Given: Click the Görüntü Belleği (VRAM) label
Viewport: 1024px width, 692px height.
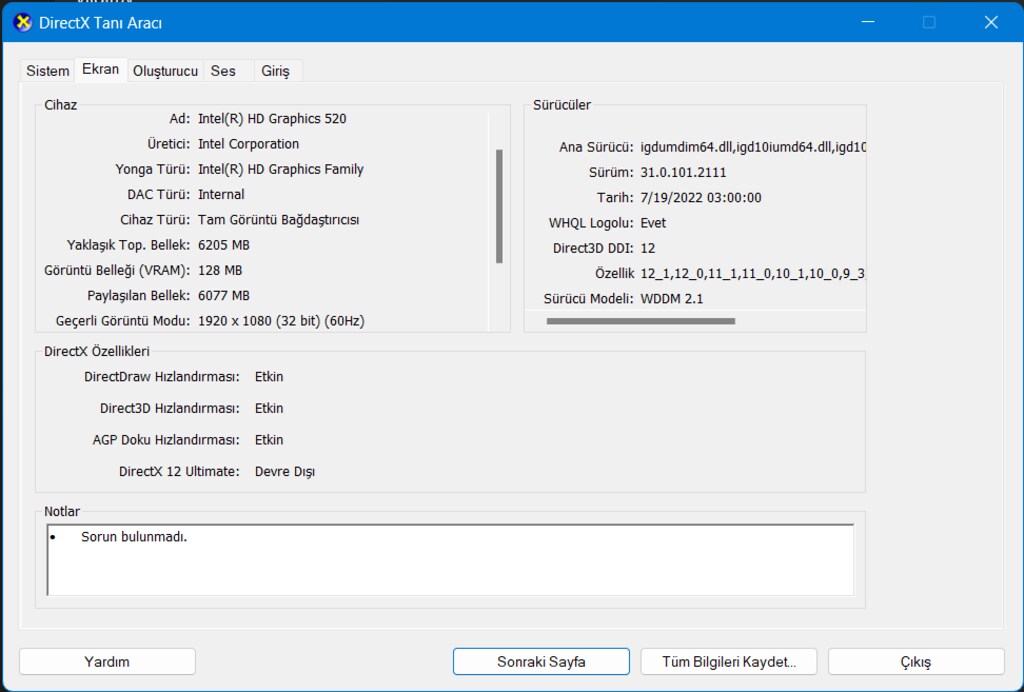Looking at the screenshot, I should pos(117,270).
